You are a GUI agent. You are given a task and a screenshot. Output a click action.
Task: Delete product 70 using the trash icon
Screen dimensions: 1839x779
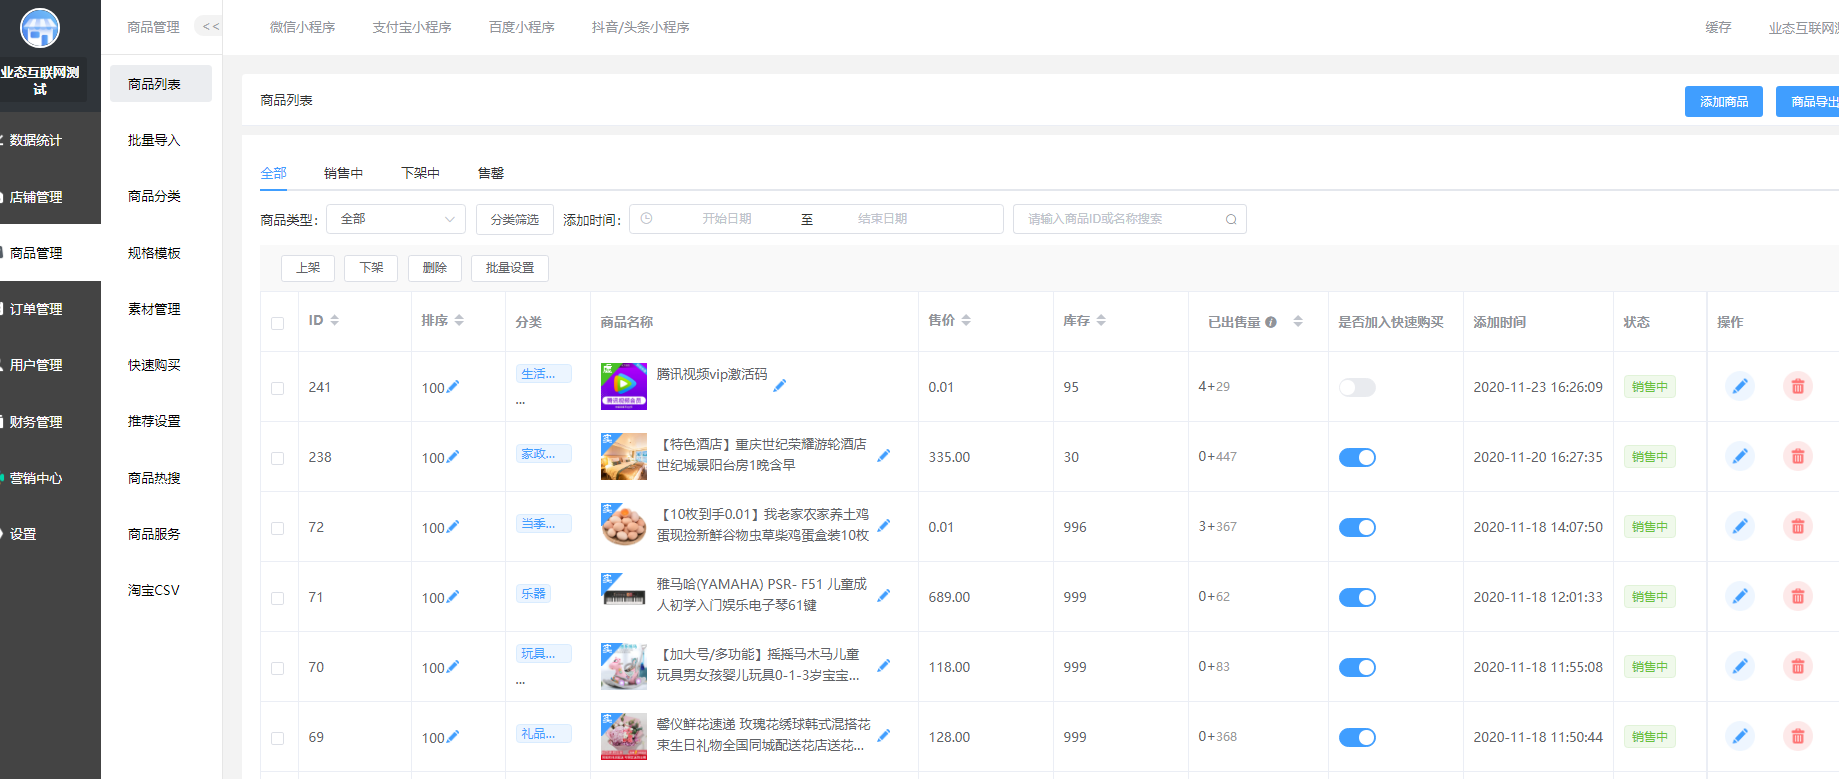click(1797, 666)
